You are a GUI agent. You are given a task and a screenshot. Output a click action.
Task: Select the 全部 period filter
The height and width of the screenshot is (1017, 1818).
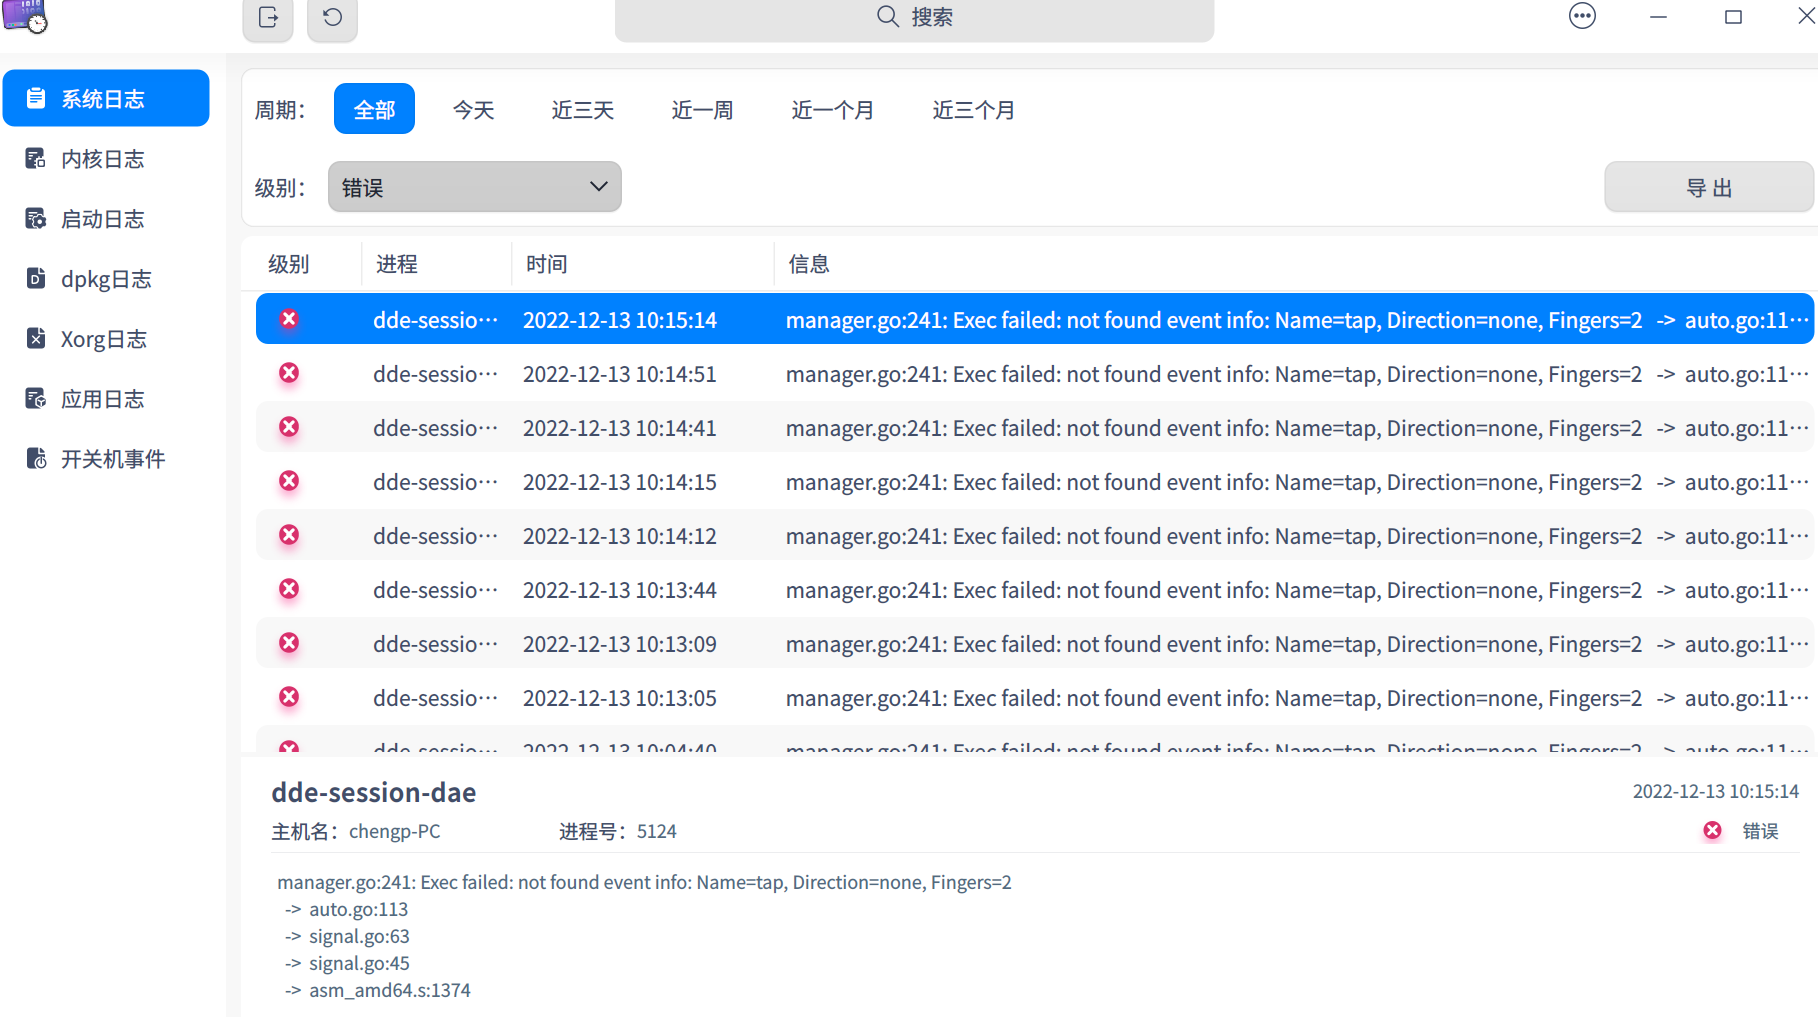pos(374,109)
